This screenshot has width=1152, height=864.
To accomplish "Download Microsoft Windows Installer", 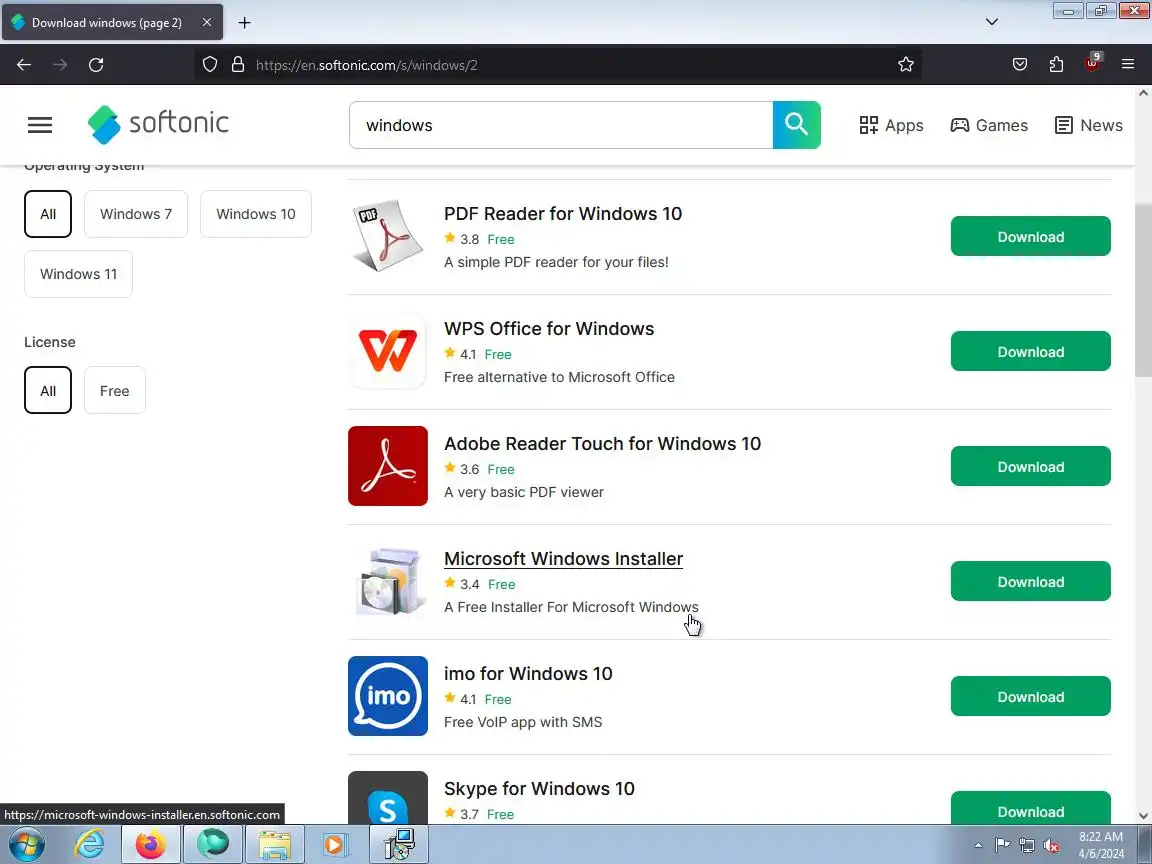I will [1031, 581].
